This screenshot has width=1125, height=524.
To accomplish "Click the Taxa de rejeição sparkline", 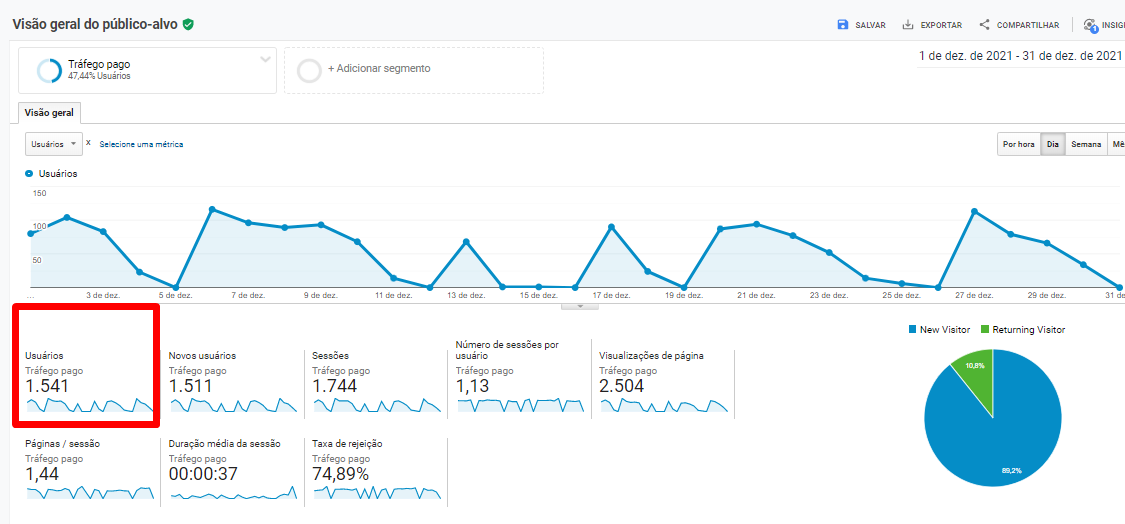I will tap(377, 493).
